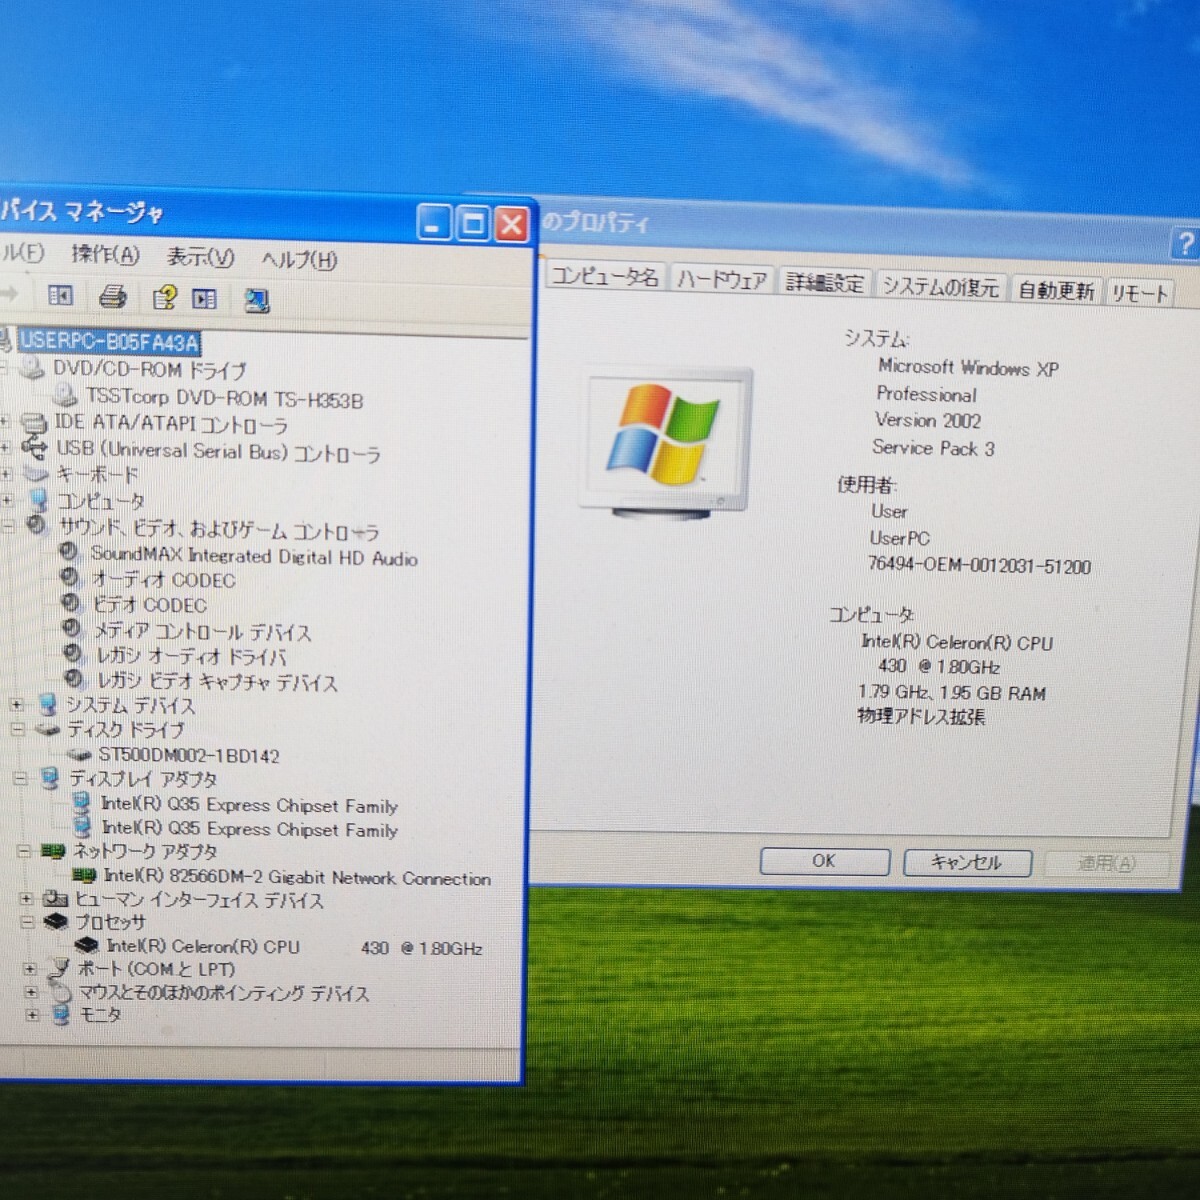Click the help question mark in Properties title bar
Viewport: 1200px width, 1200px height.
[x=1185, y=243]
